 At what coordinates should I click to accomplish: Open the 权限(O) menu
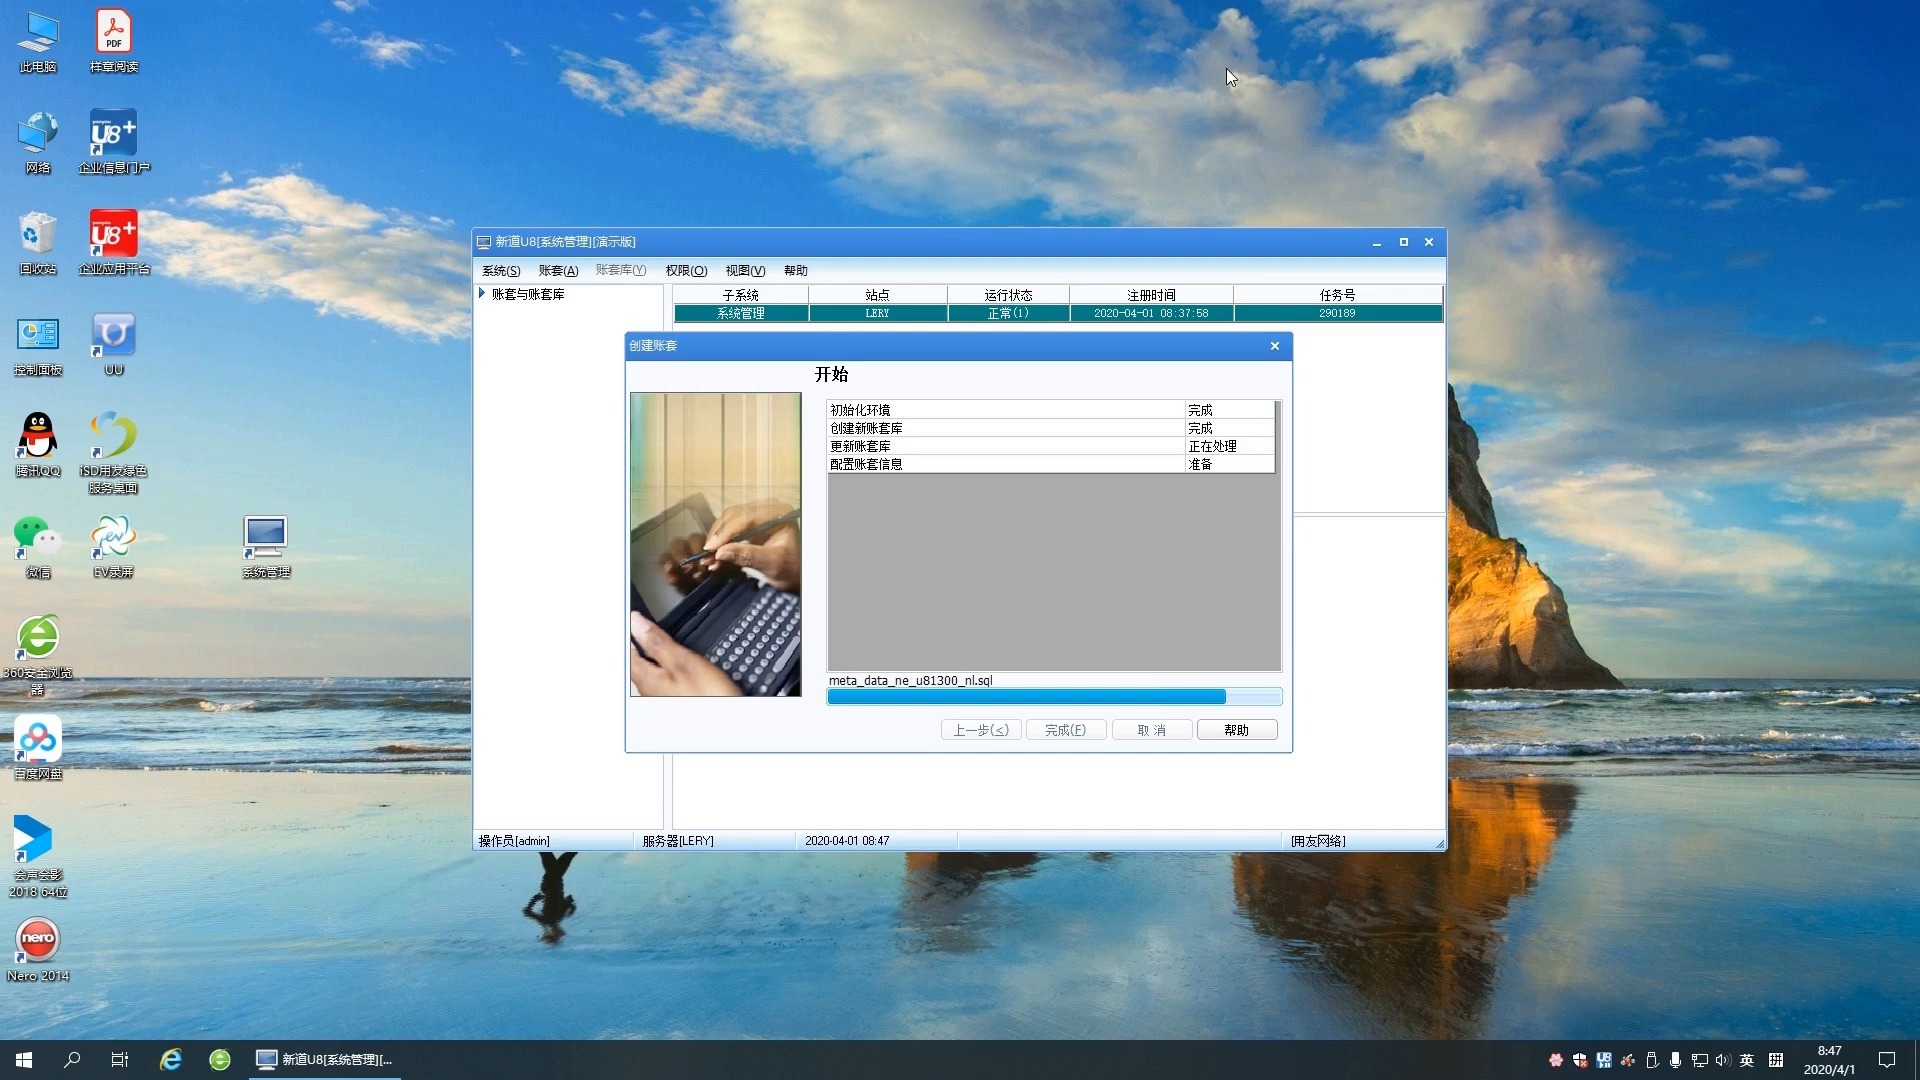coord(686,271)
